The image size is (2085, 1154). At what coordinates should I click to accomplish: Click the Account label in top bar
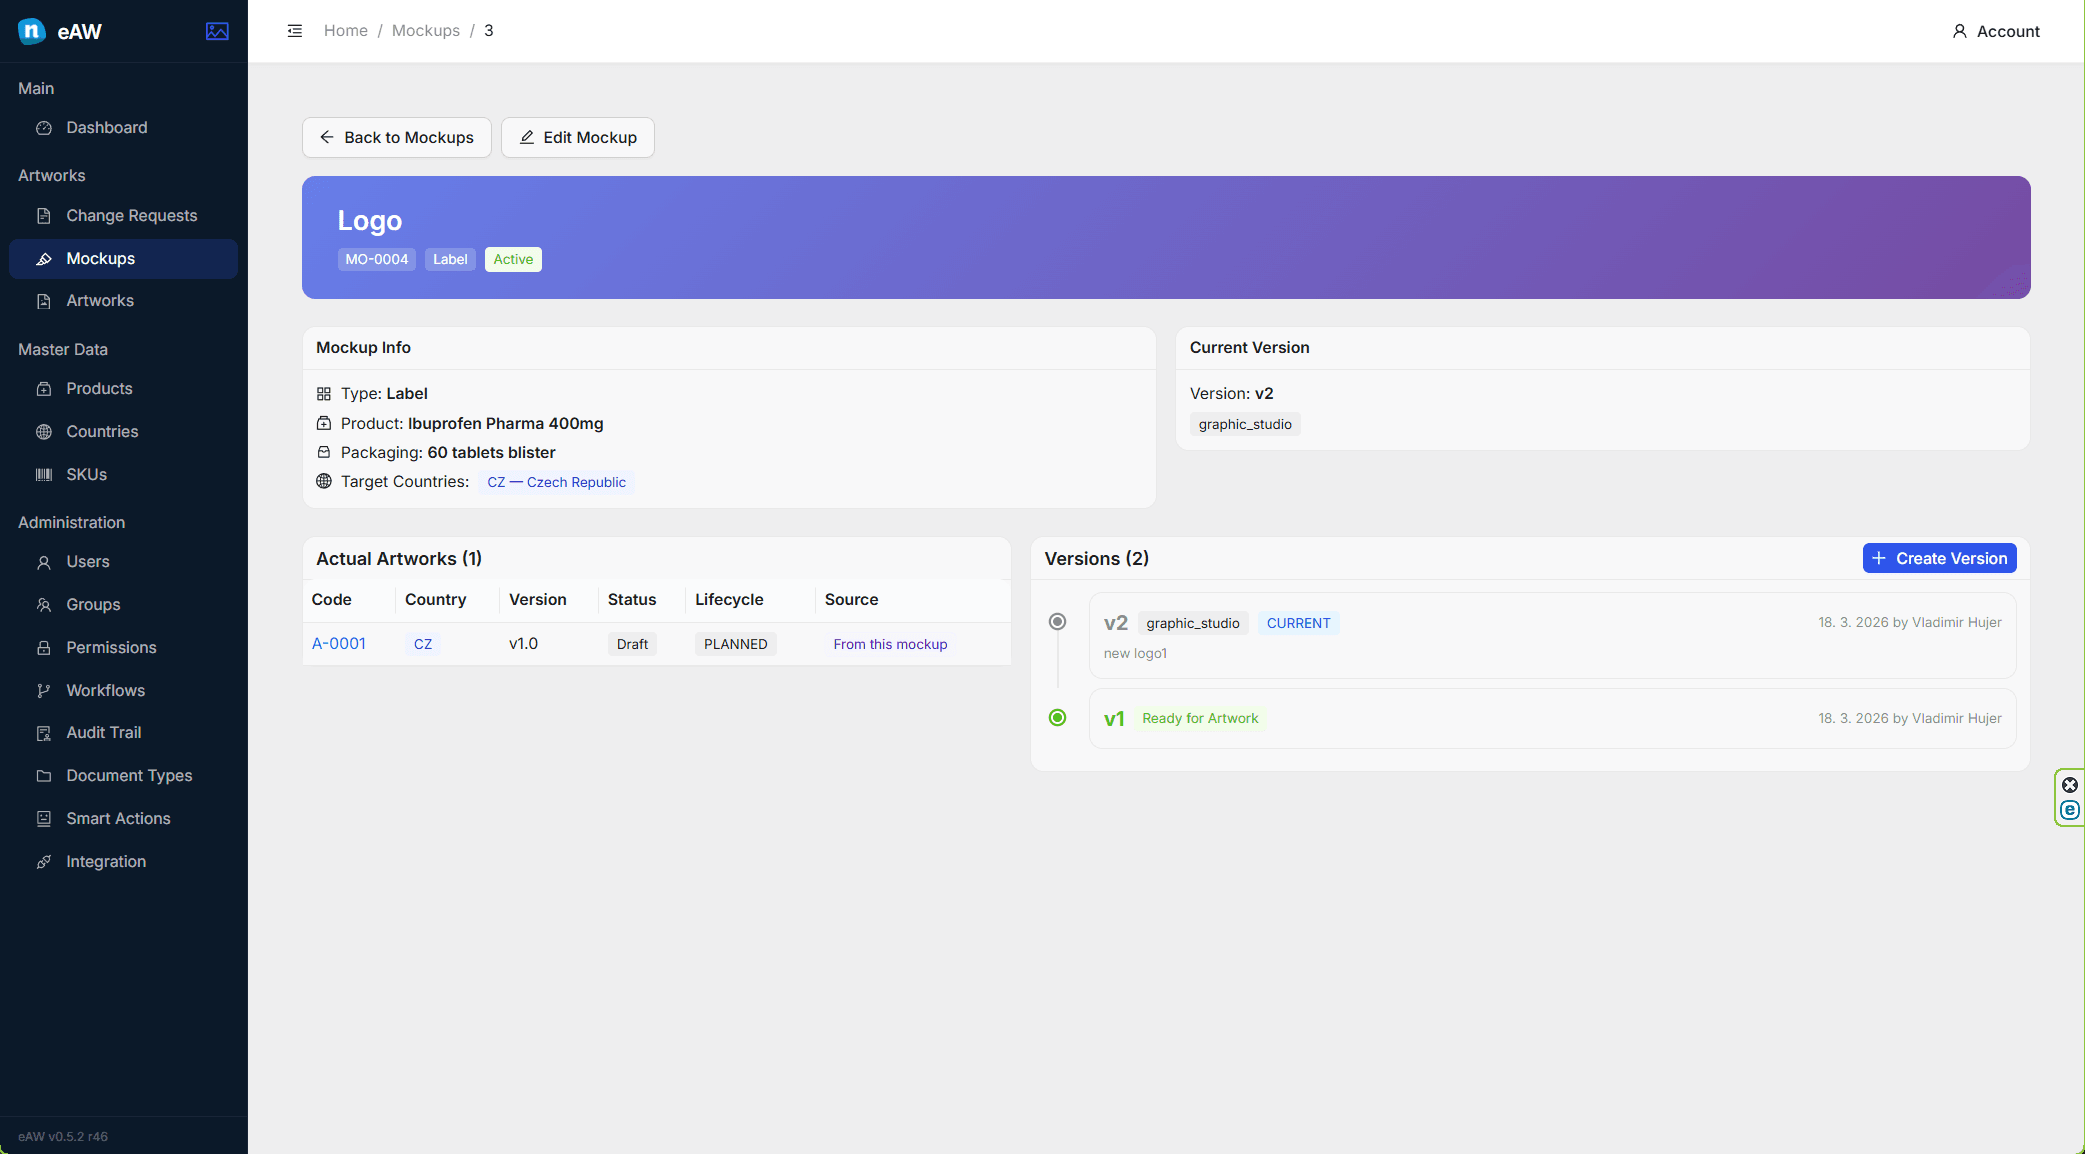tap(2008, 31)
